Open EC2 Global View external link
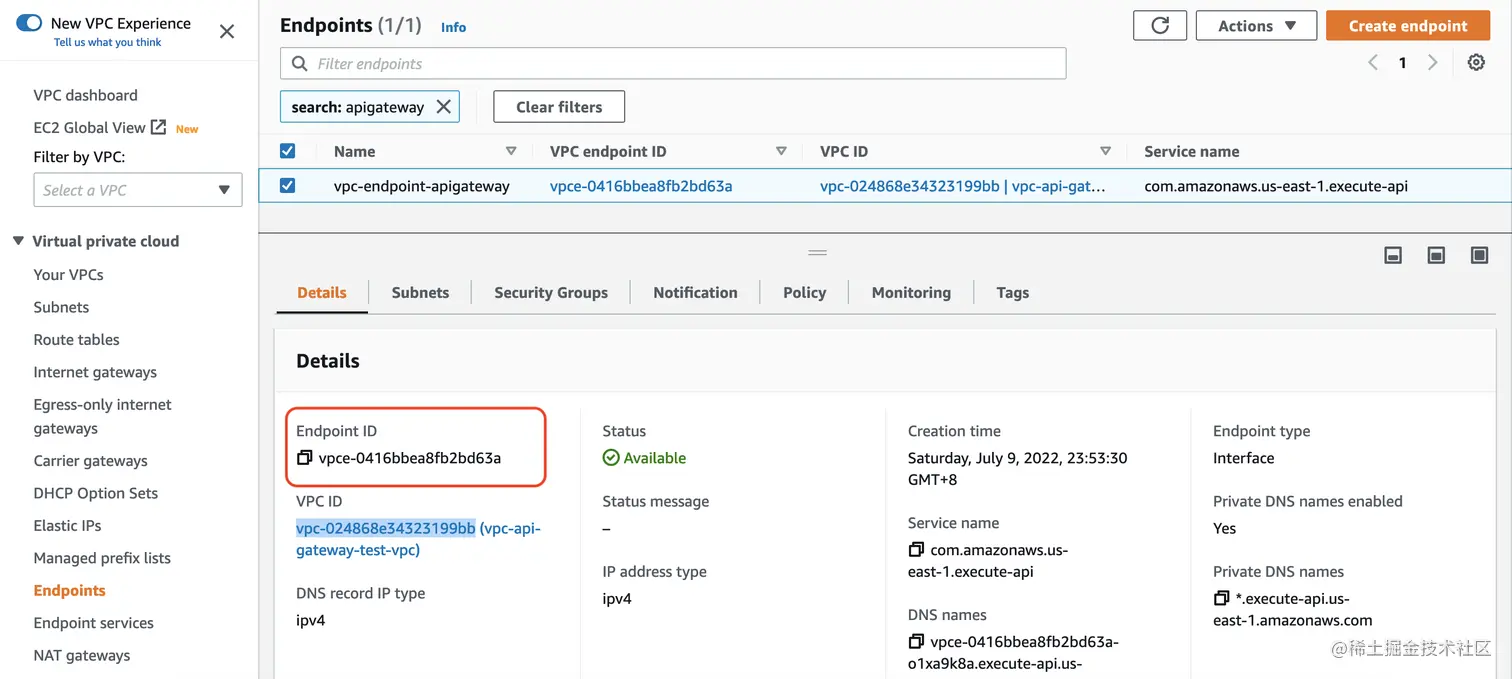 pyautogui.click(x=99, y=127)
